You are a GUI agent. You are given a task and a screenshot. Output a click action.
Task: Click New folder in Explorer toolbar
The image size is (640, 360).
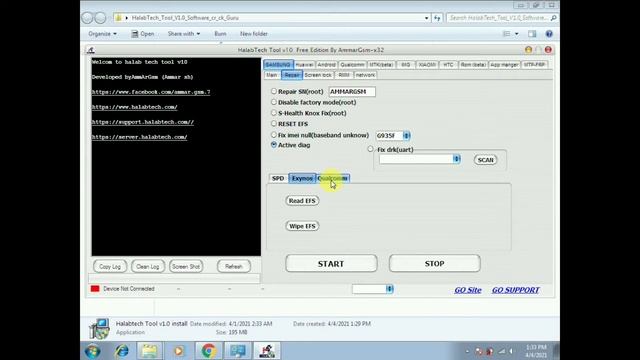(x=253, y=34)
